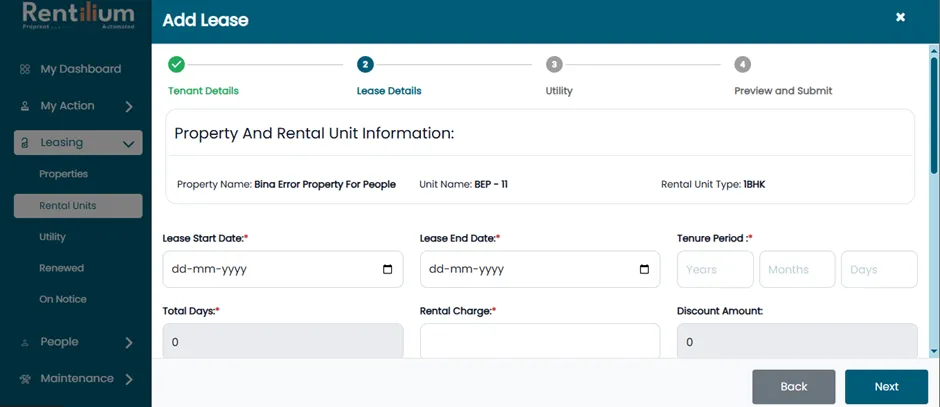Click the Back button
940x407 pixels.
[794, 387]
